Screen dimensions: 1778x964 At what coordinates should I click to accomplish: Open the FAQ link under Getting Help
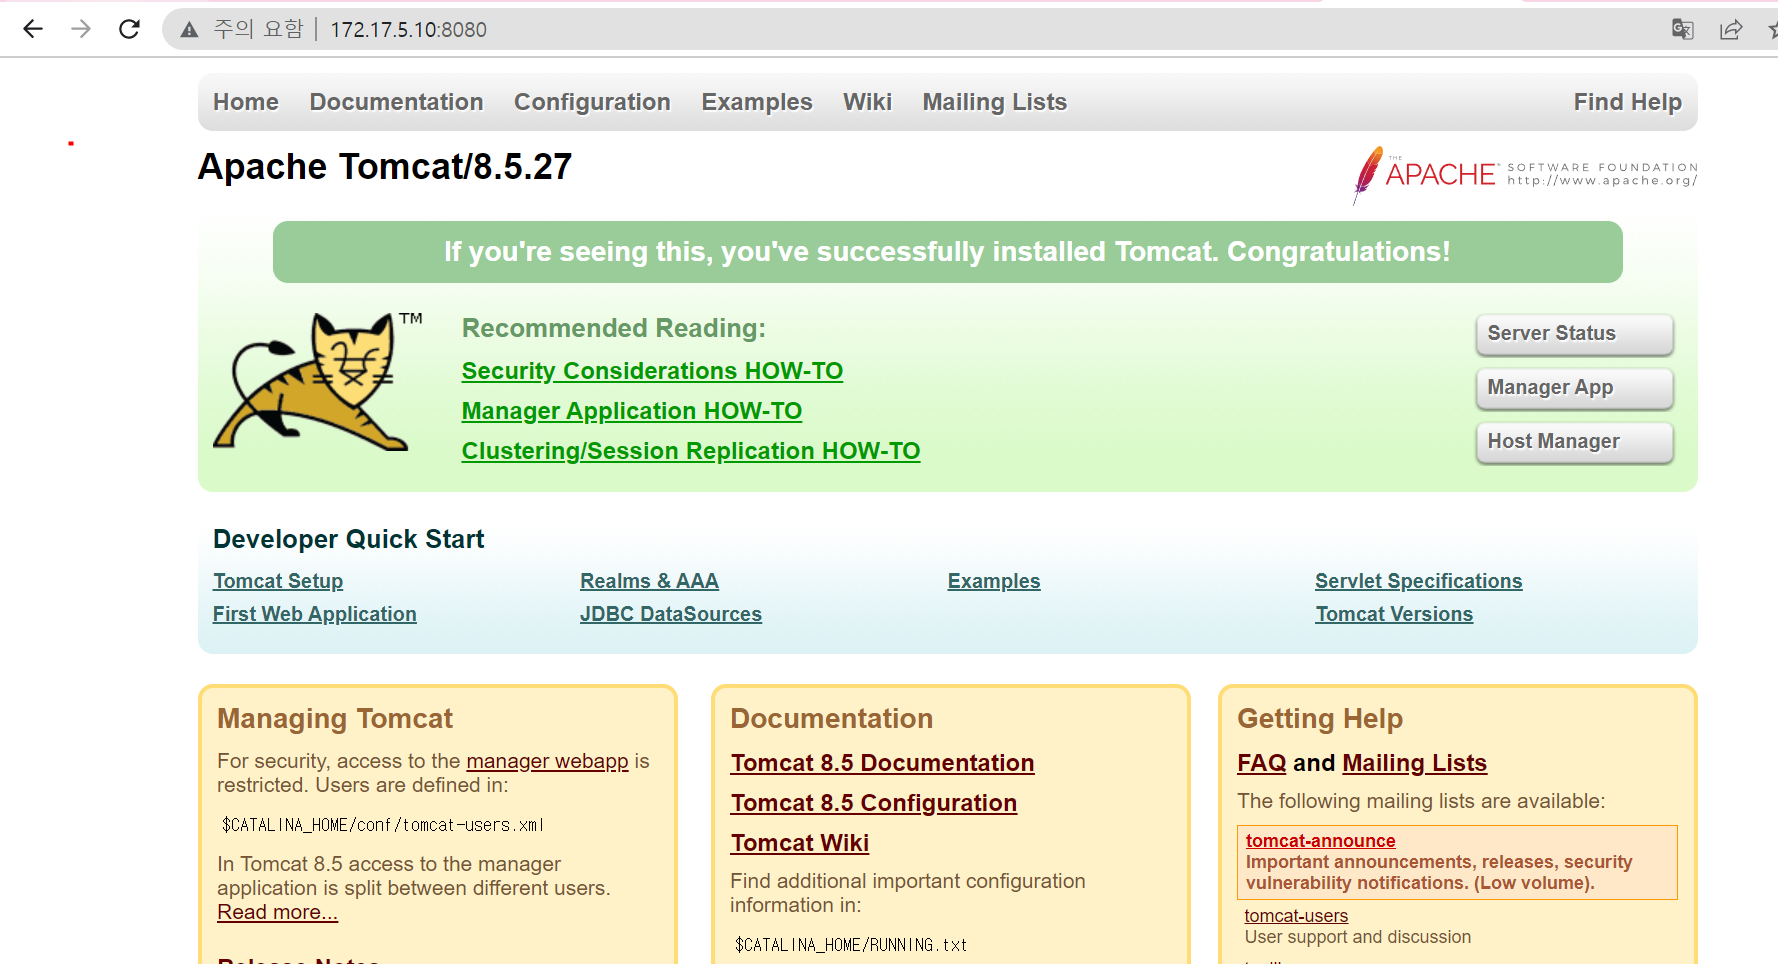point(1262,763)
